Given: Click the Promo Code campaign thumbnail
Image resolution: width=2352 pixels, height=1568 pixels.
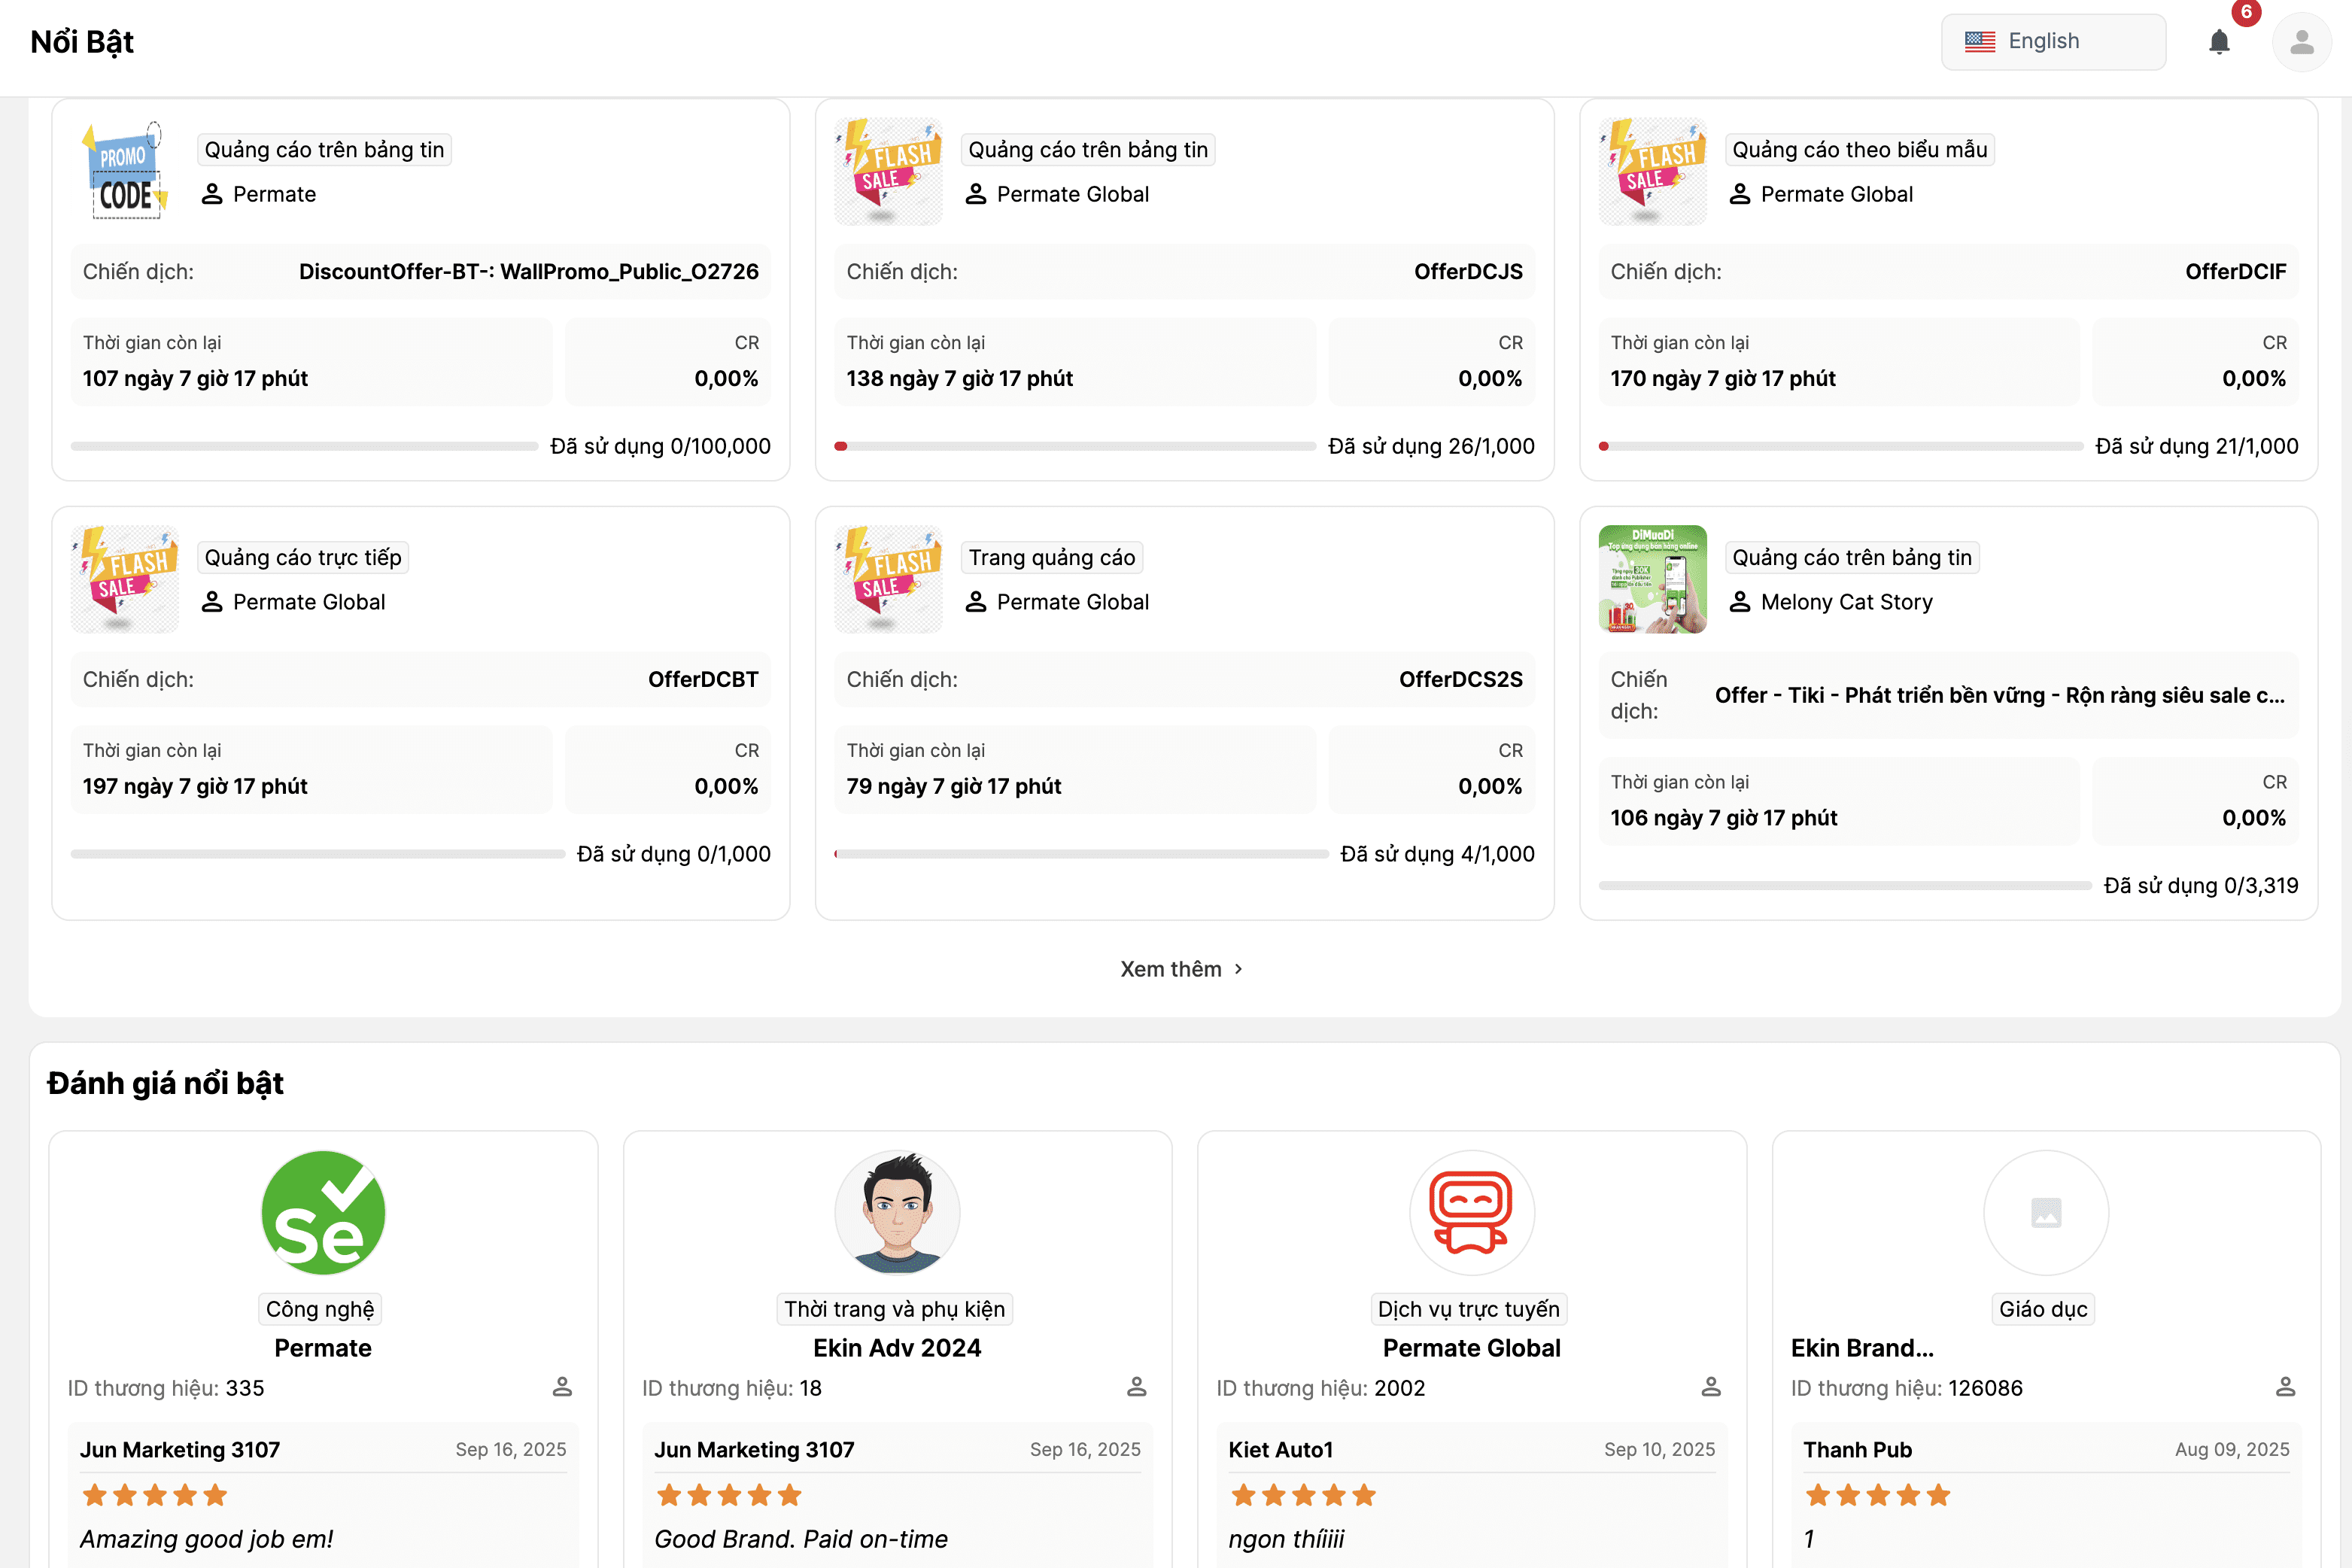Looking at the screenshot, I should (124, 171).
